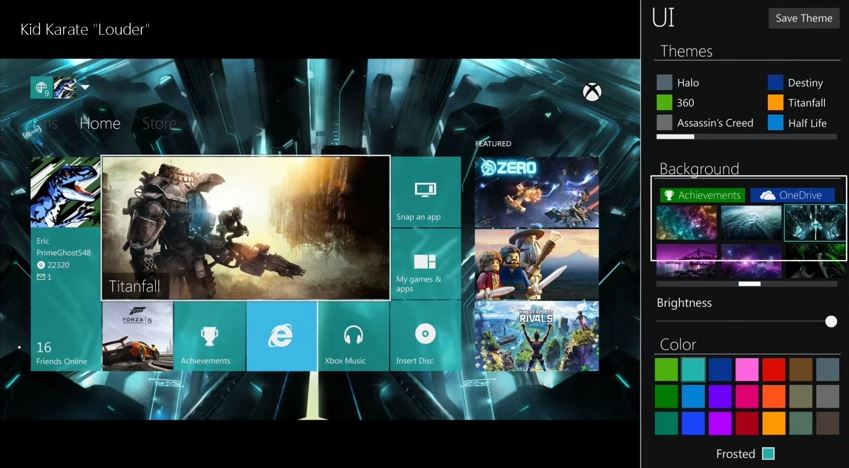Open the LEGO Hobbit featured tile
The image size is (849, 468).
(537, 264)
